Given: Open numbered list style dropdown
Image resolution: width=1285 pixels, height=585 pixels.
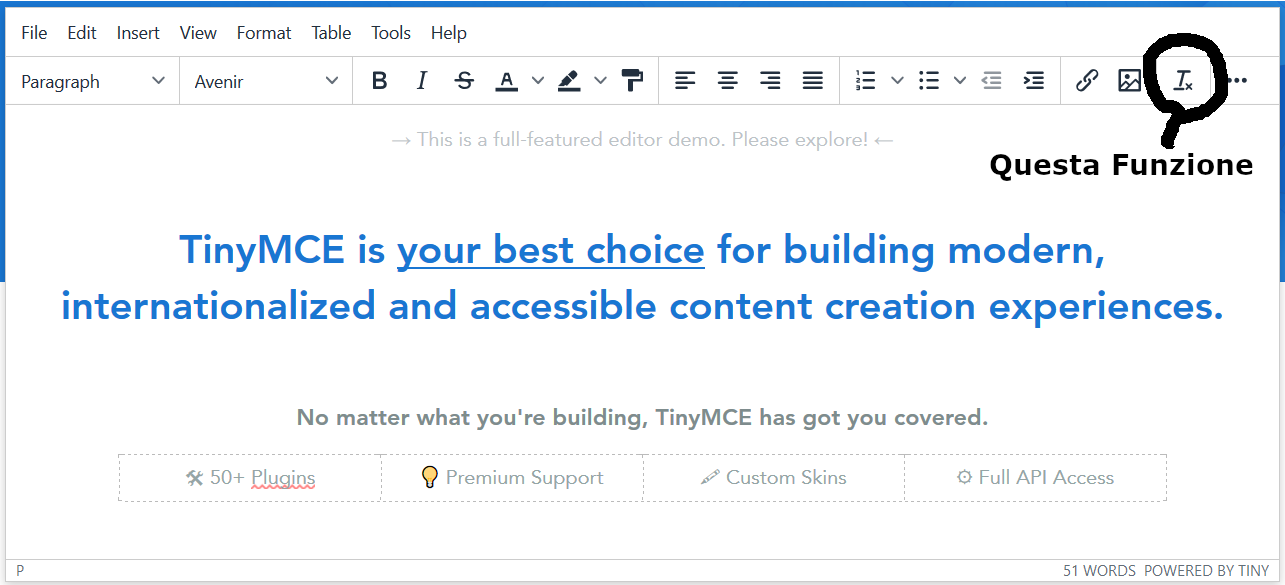Looking at the screenshot, I should point(897,81).
